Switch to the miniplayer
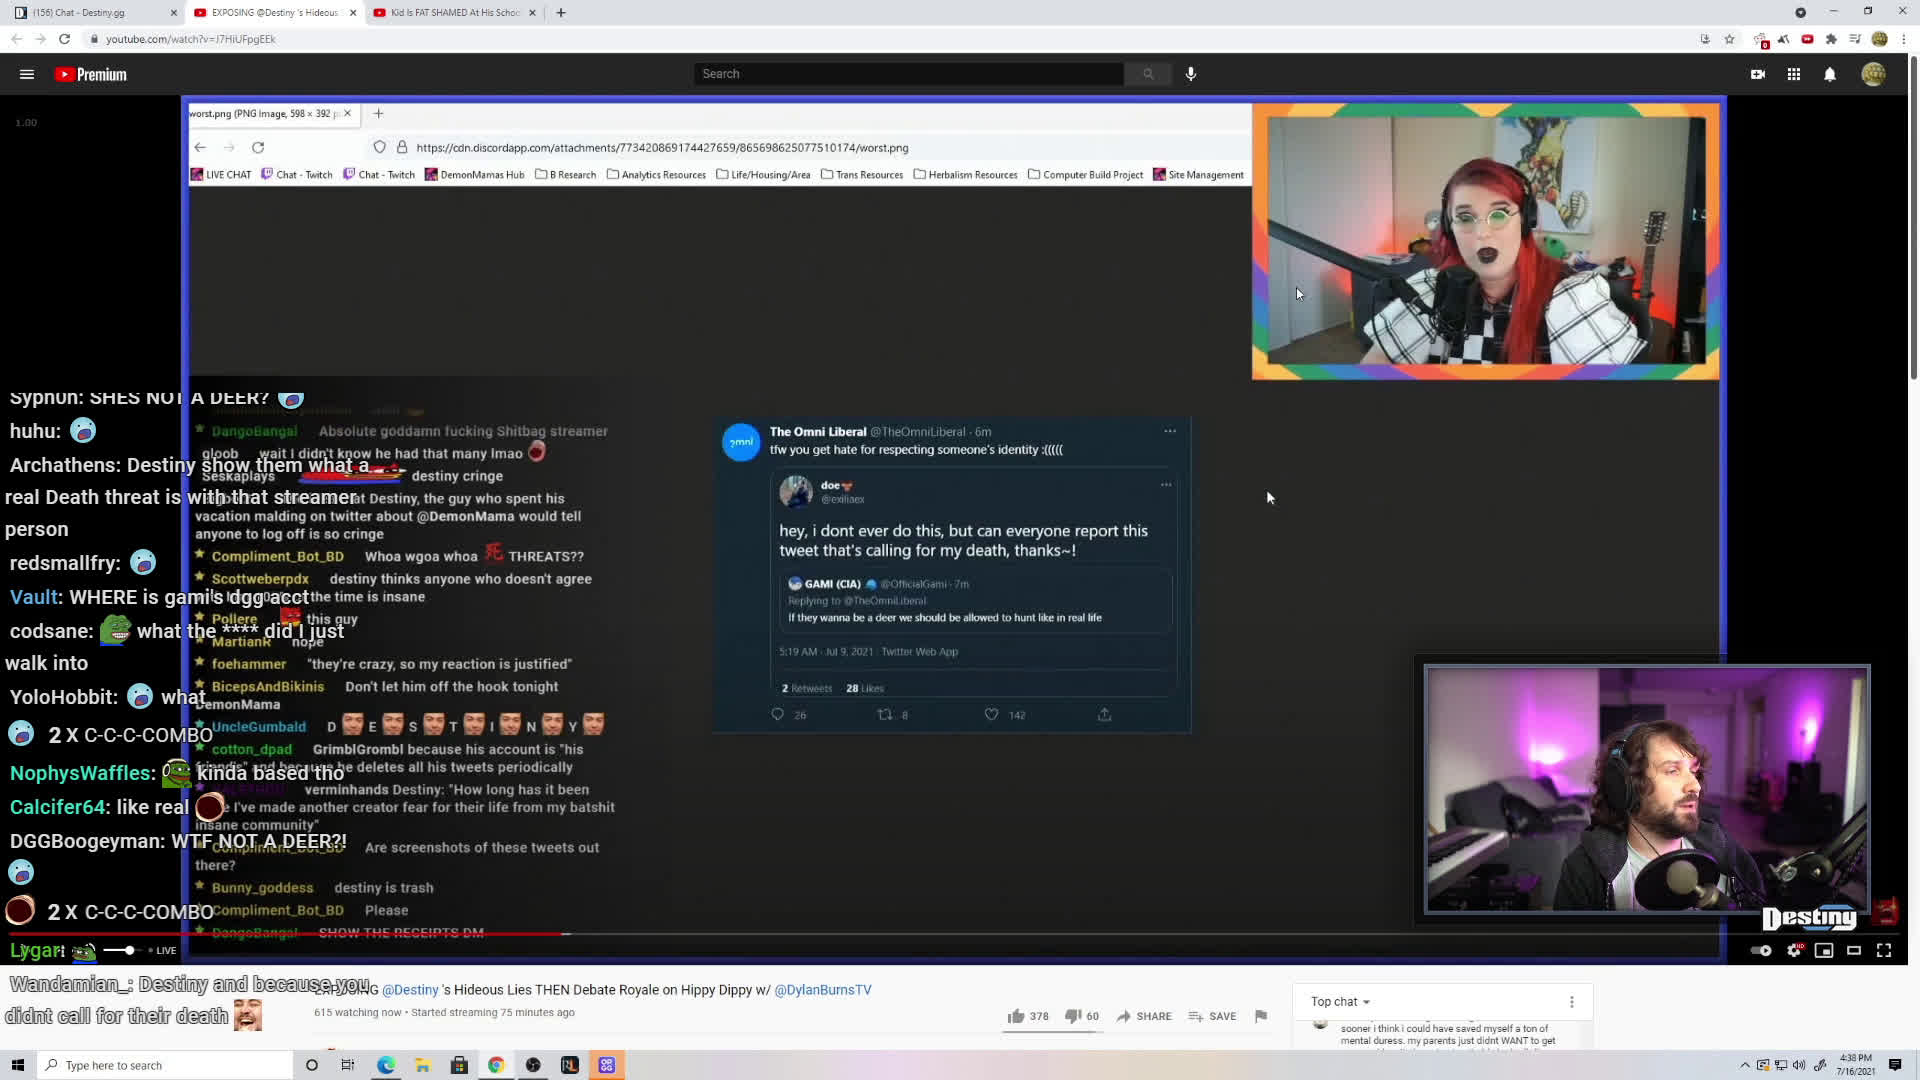 click(x=1824, y=950)
